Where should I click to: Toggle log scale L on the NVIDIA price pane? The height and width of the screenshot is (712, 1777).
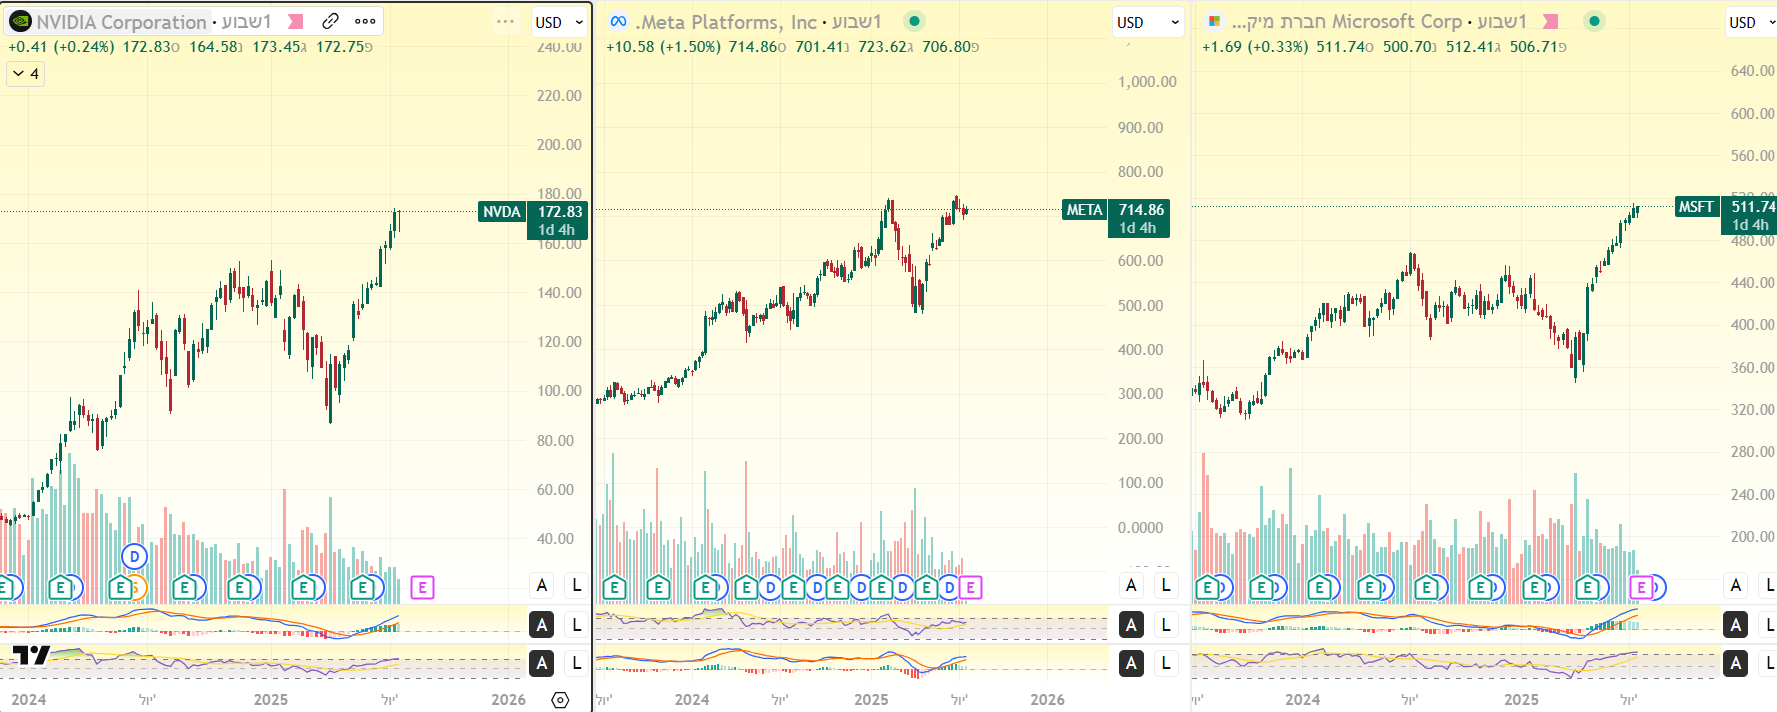click(x=577, y=585)
